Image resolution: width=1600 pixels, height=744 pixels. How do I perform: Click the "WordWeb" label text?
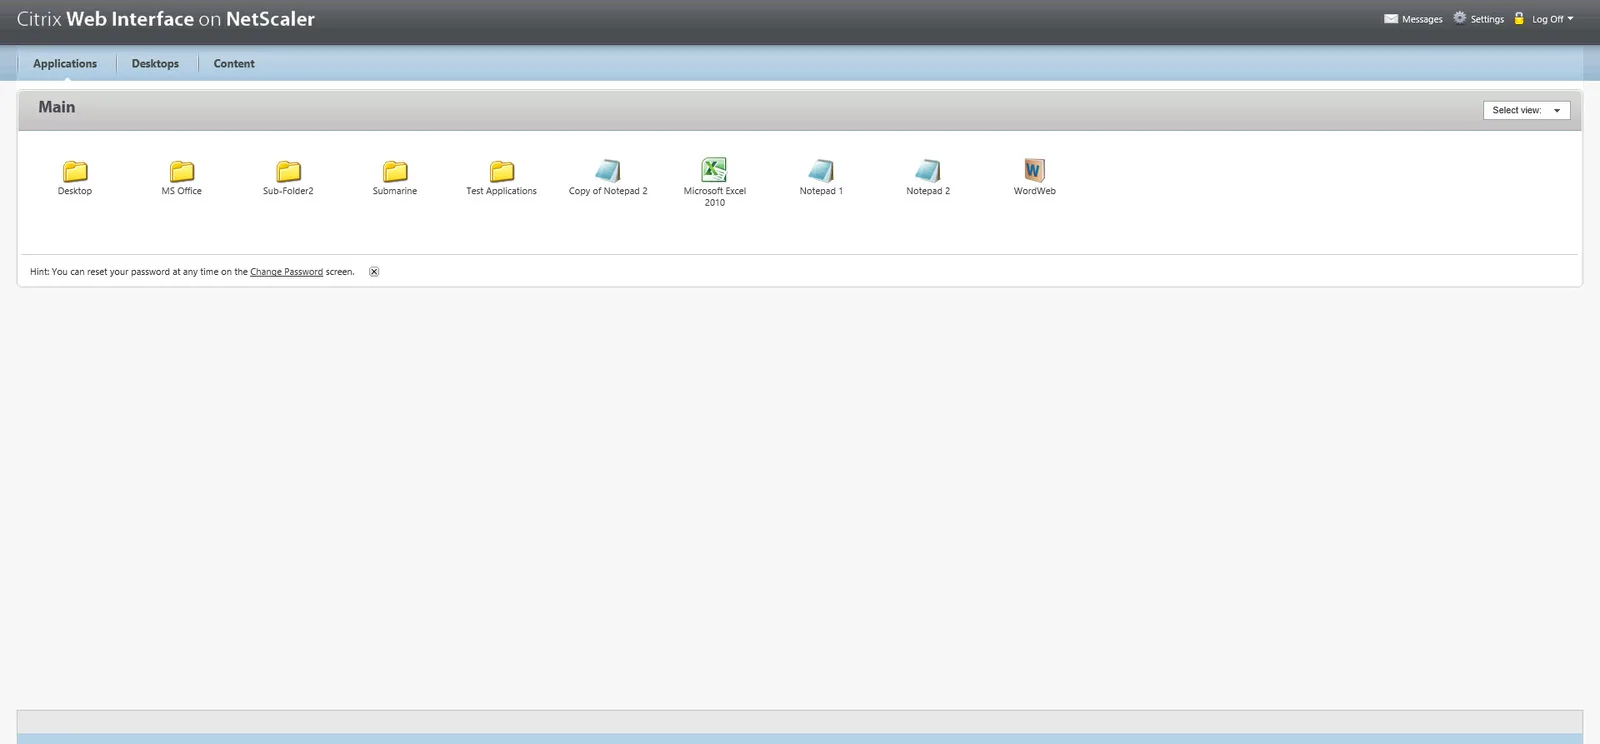click(x=1035, y=191)
